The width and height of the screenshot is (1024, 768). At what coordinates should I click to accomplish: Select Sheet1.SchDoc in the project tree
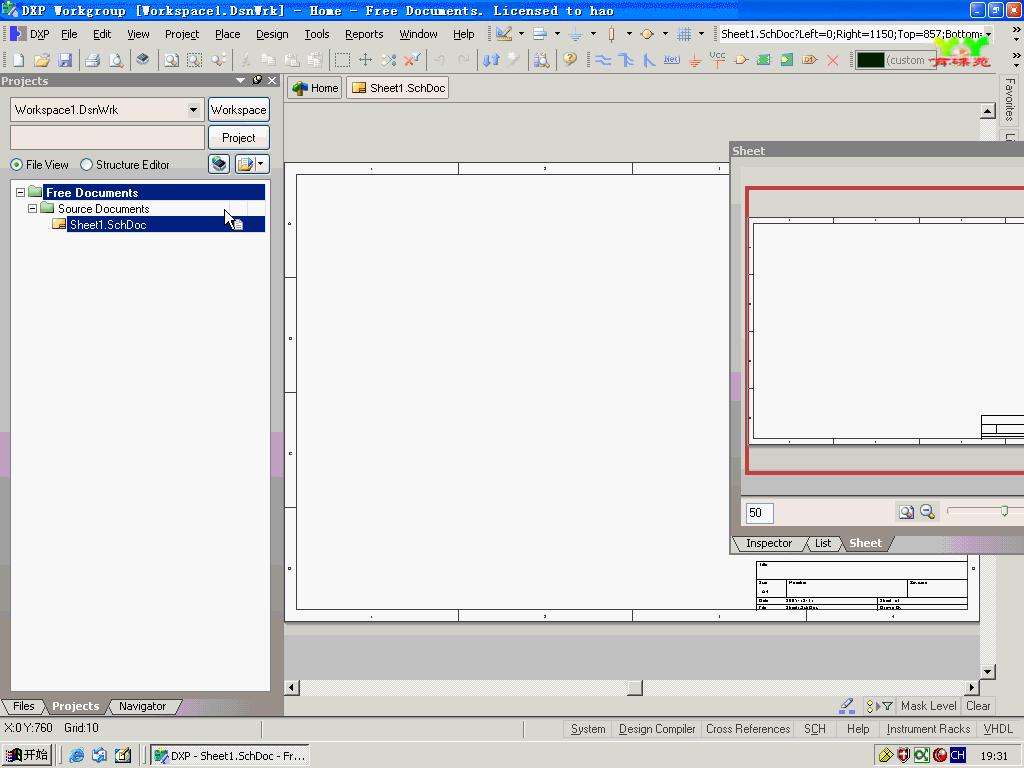pos(108,225)
